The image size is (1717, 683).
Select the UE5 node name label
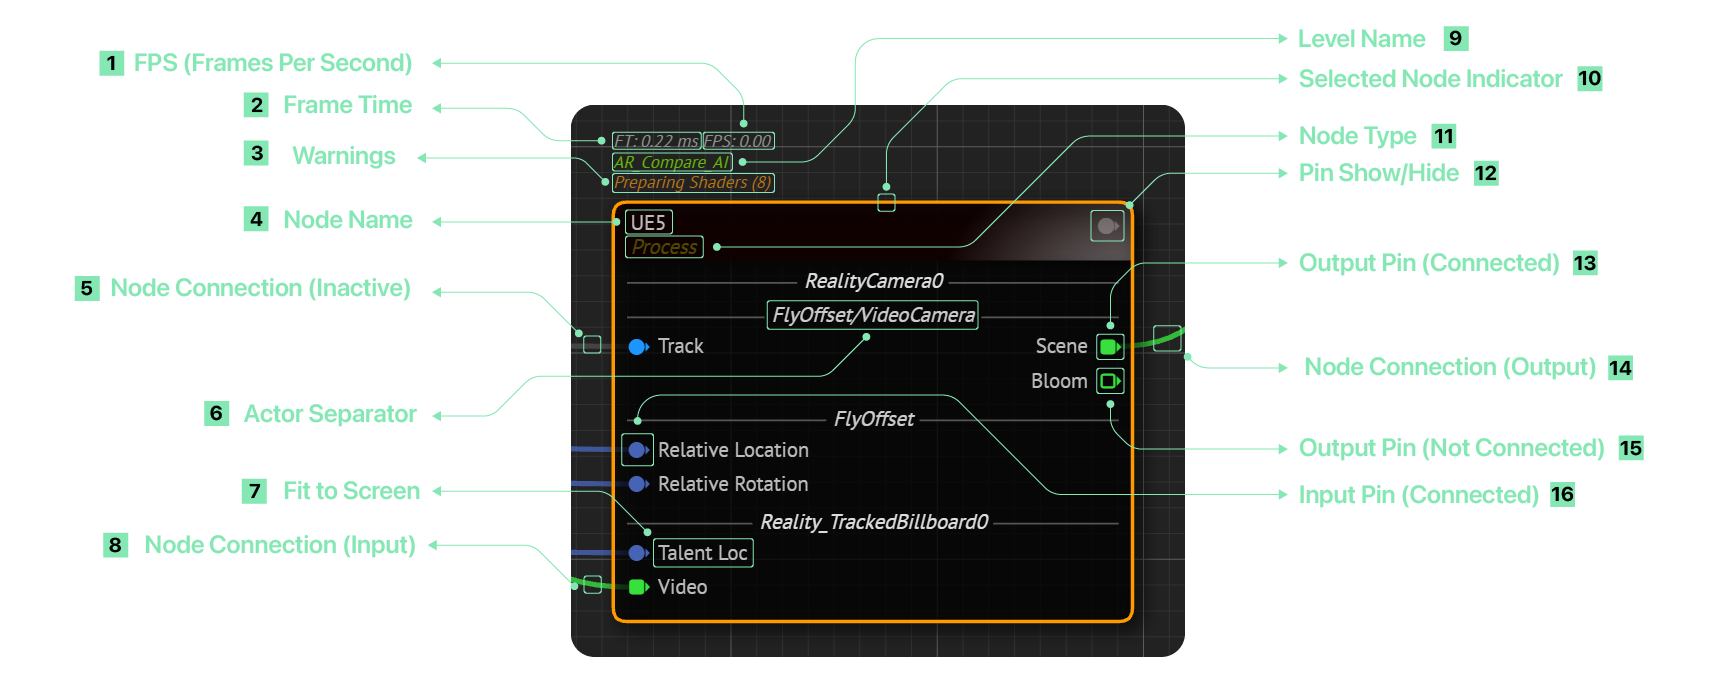pyautogui.click(x=648, y=222)
